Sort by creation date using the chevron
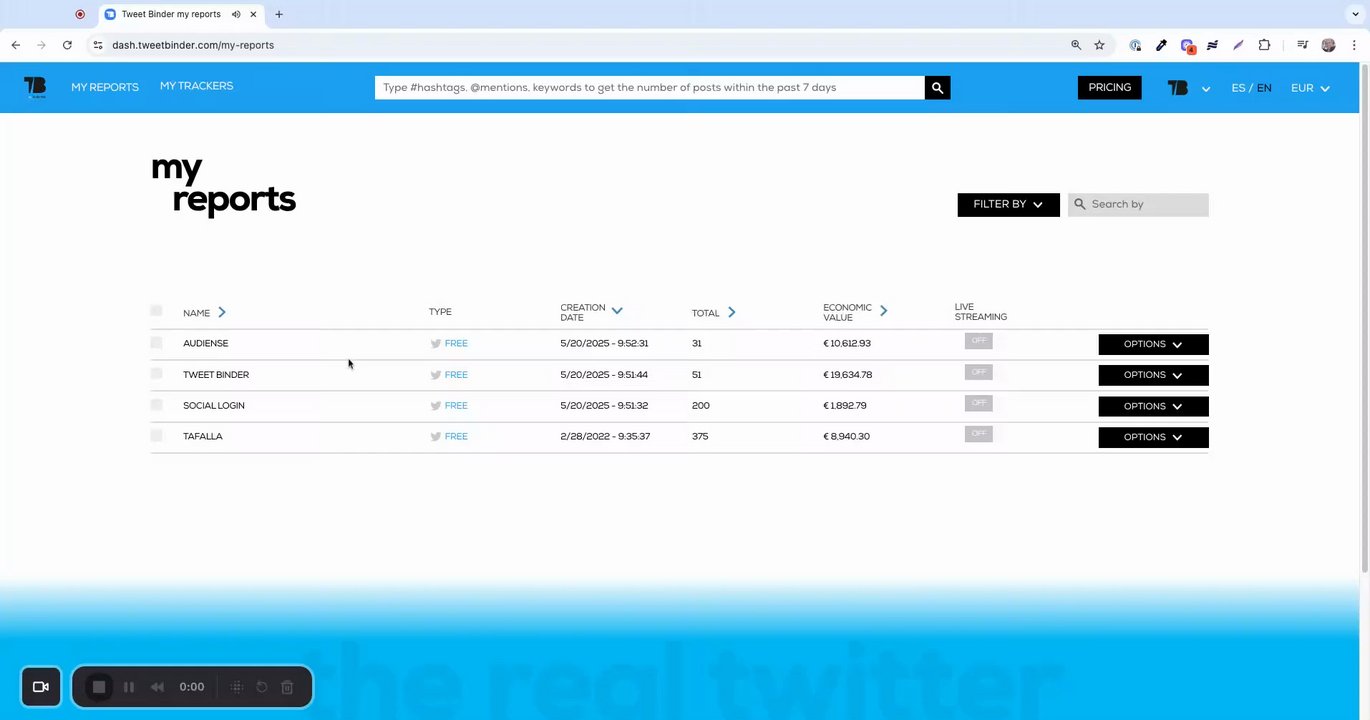The image size is (1370, 720). (617, 311)
